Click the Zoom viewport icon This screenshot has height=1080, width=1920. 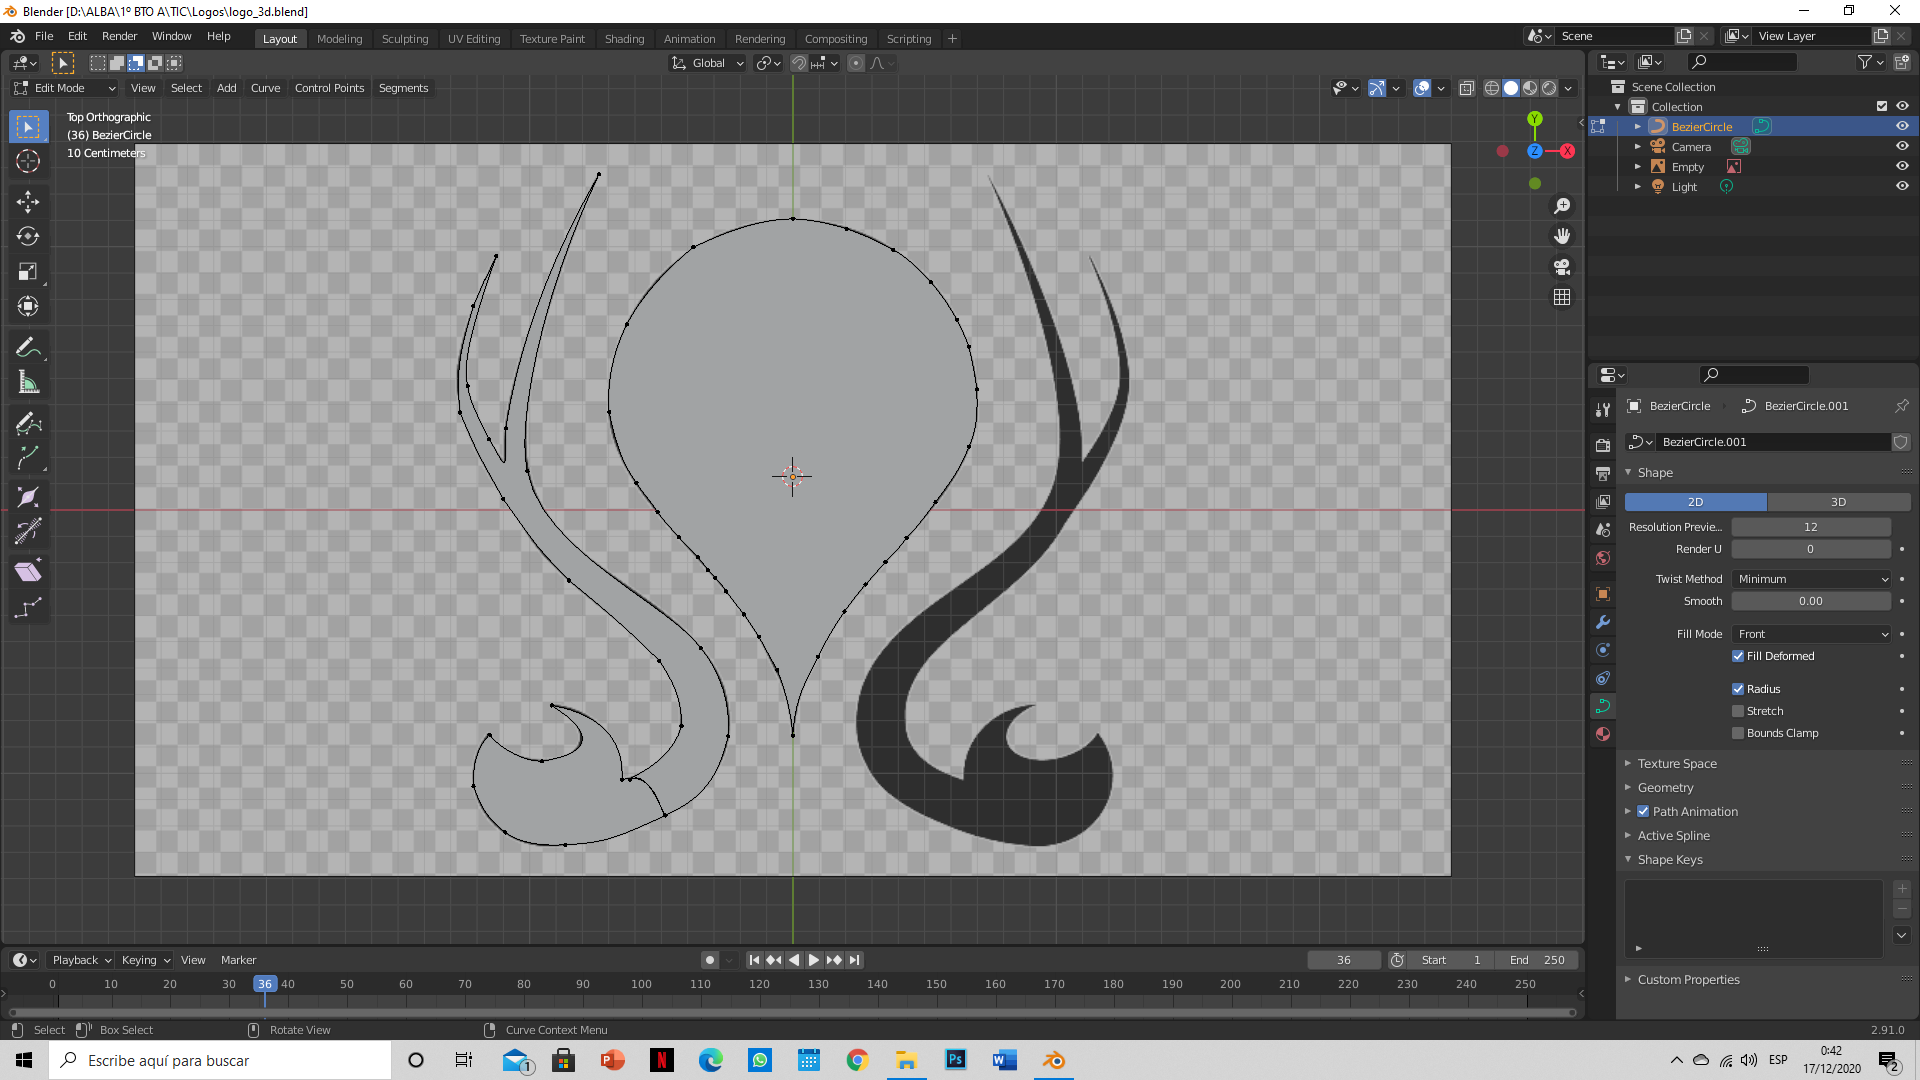coord(1562,206)
